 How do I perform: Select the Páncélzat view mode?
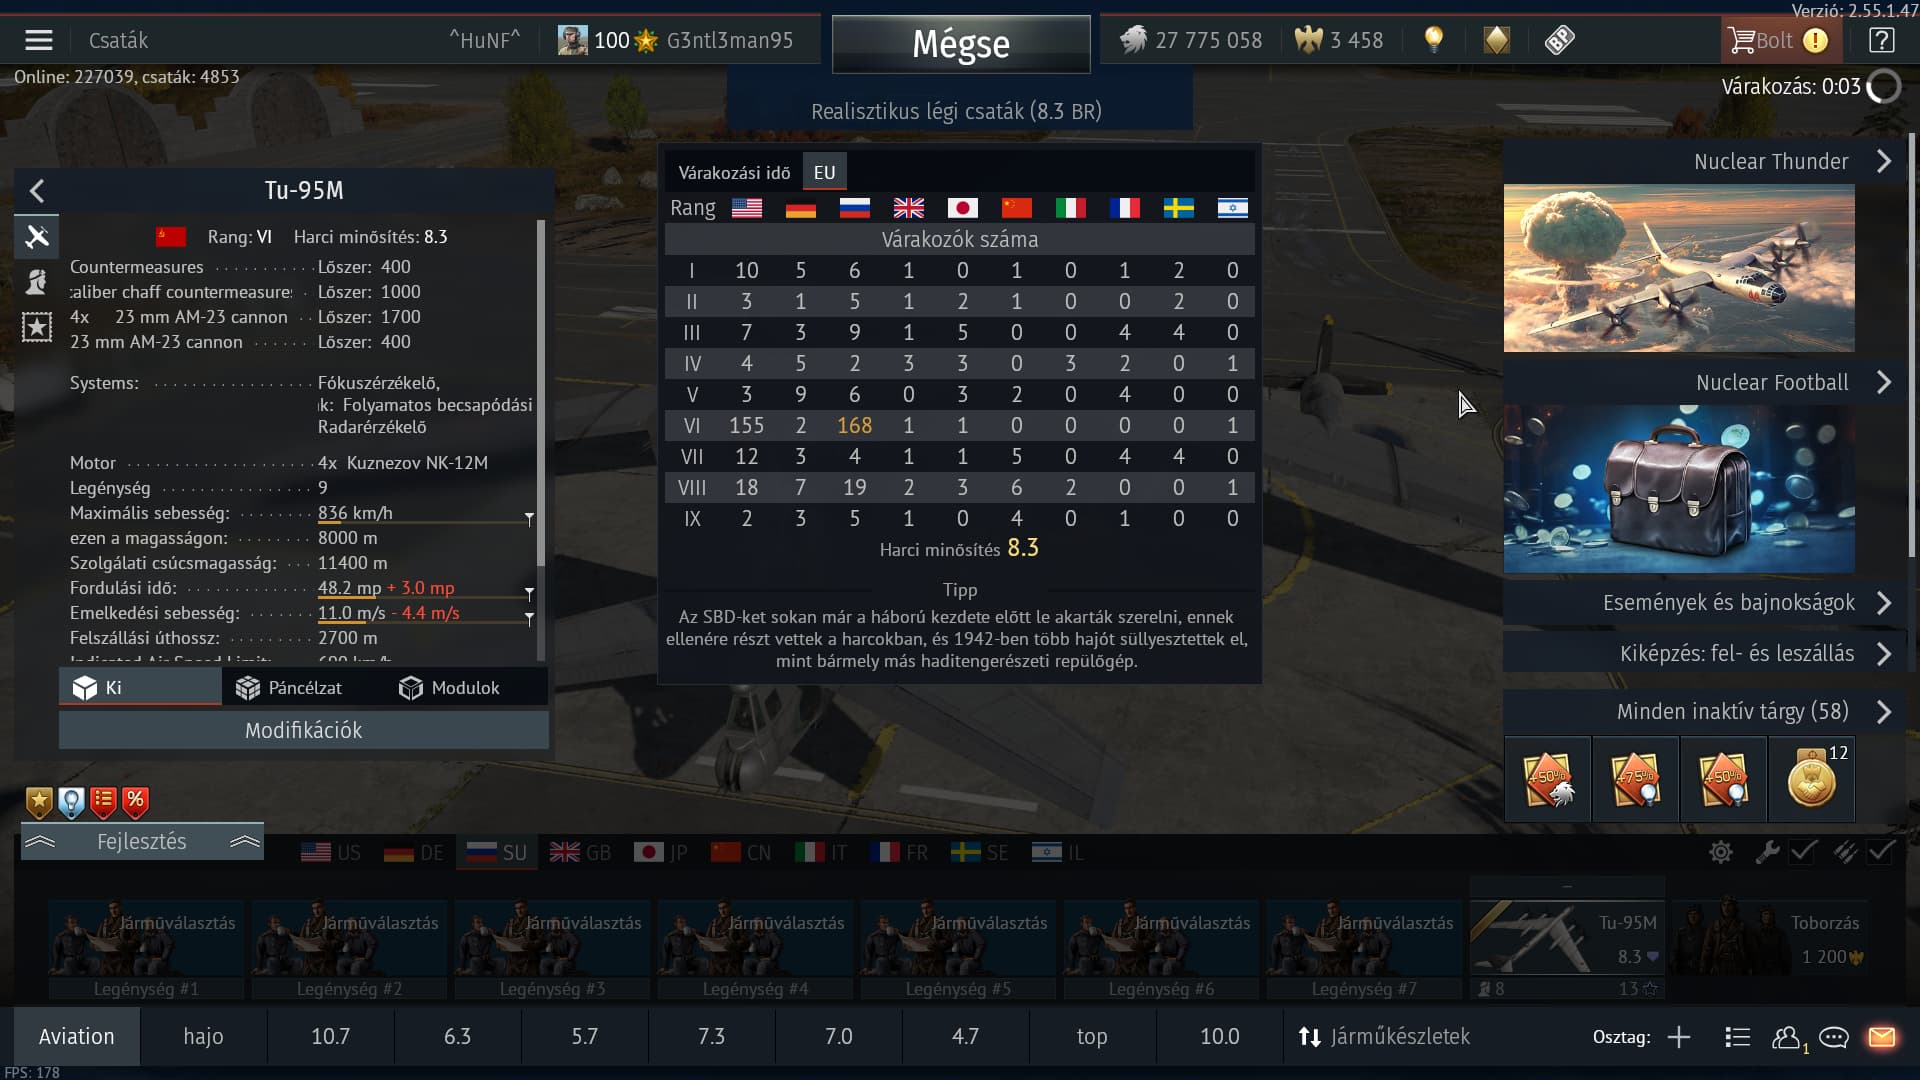289,688
